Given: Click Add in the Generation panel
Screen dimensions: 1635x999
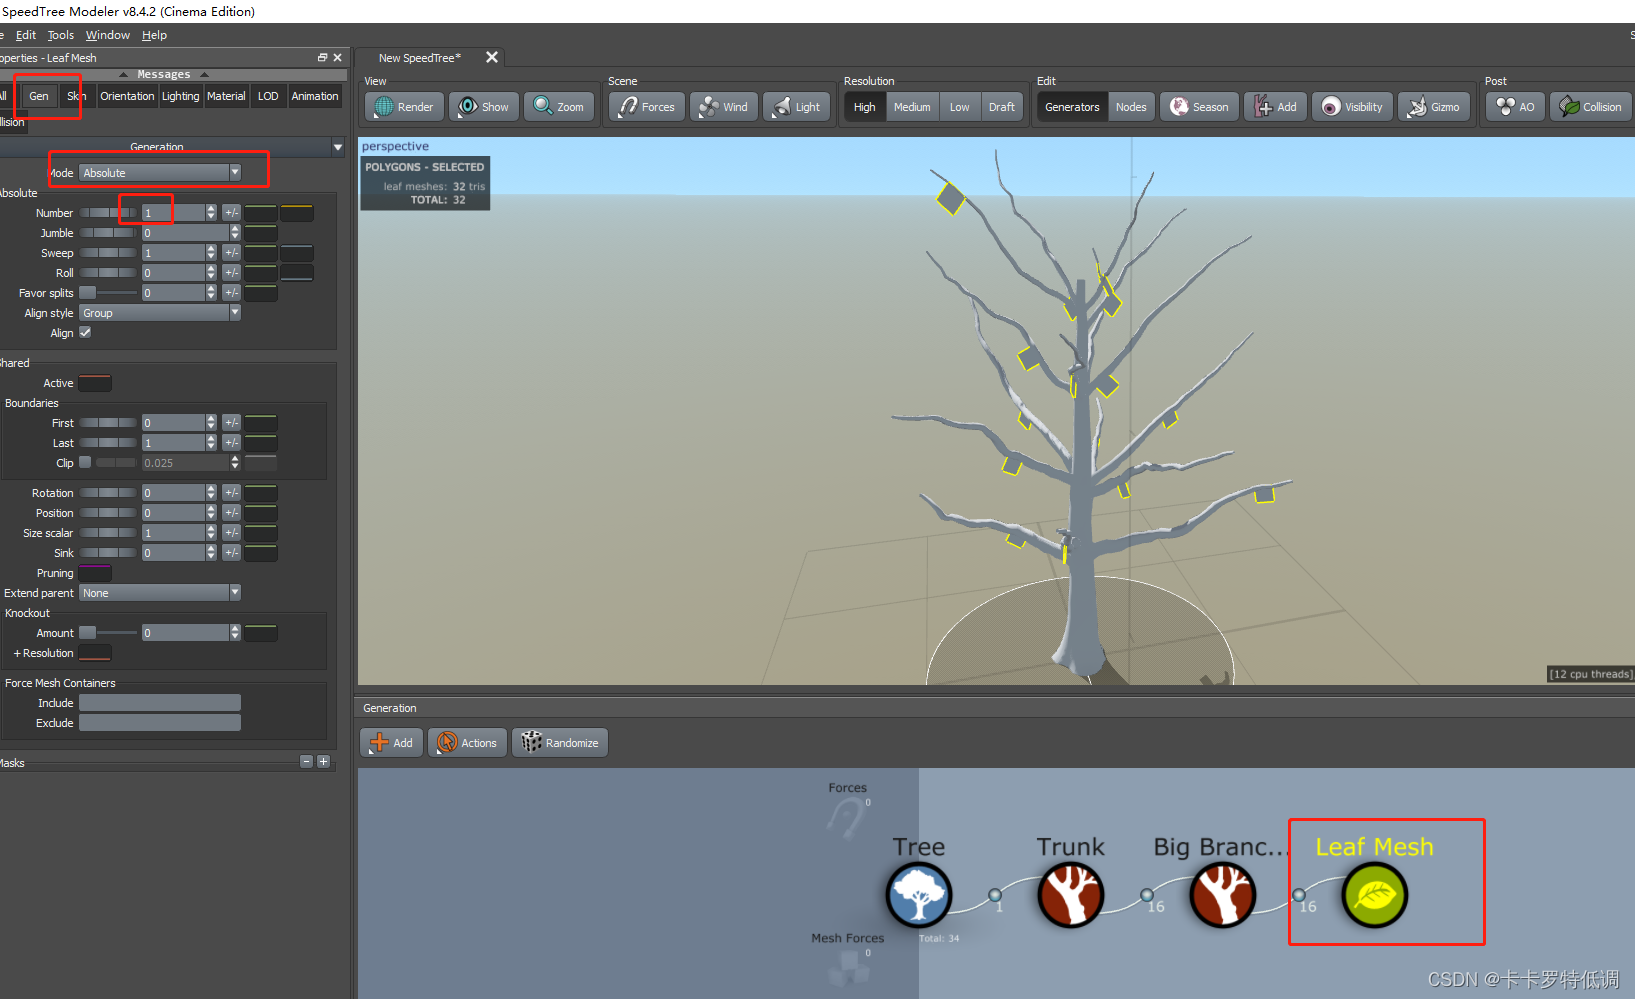Looking at the screenshot, I should [392, 742].
